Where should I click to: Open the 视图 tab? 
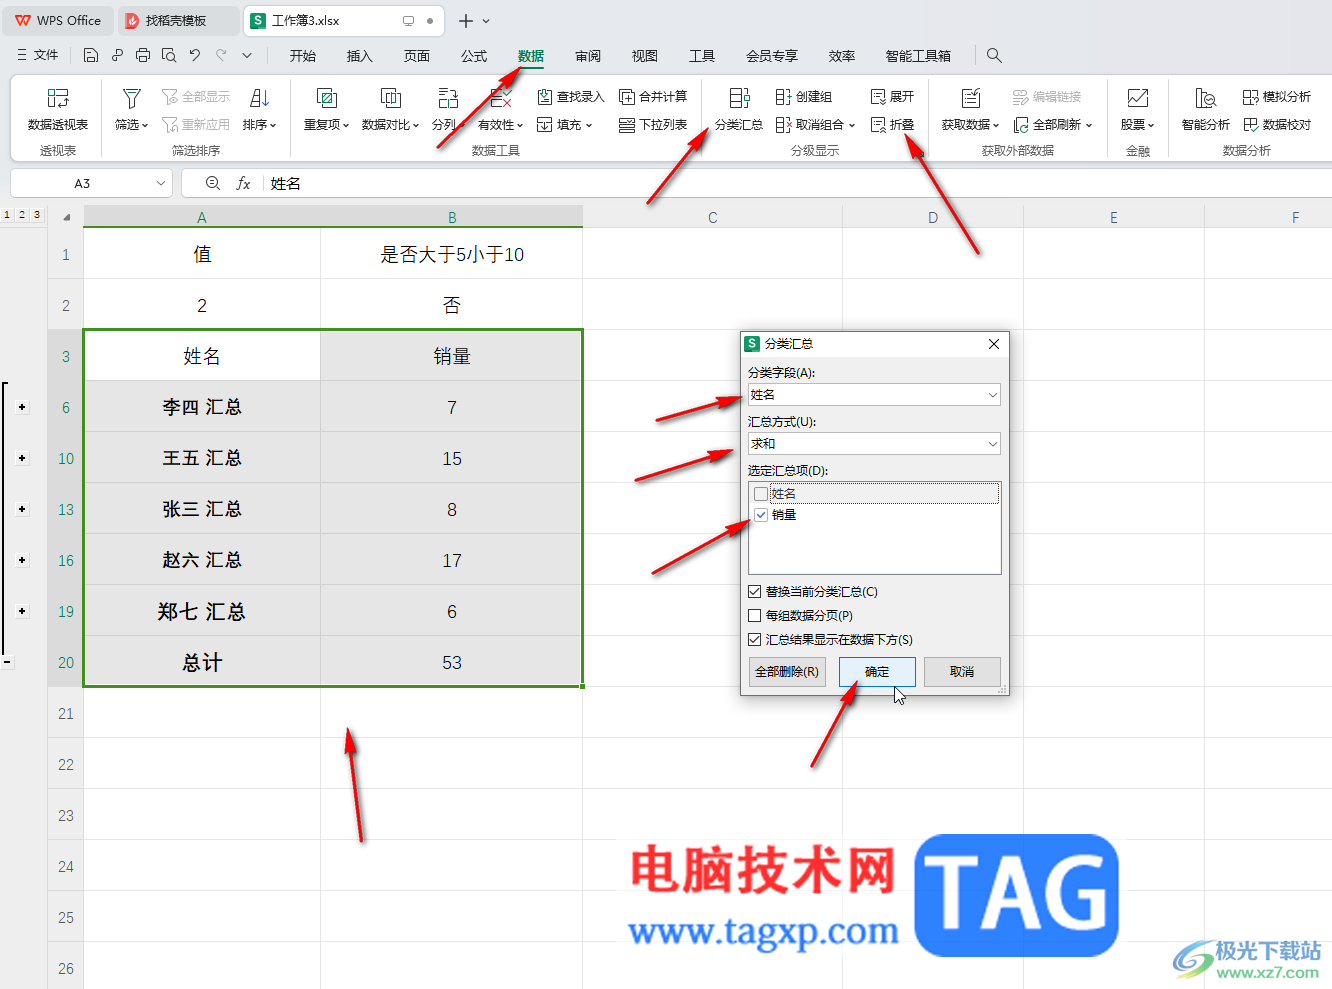[x=645, y=56]
